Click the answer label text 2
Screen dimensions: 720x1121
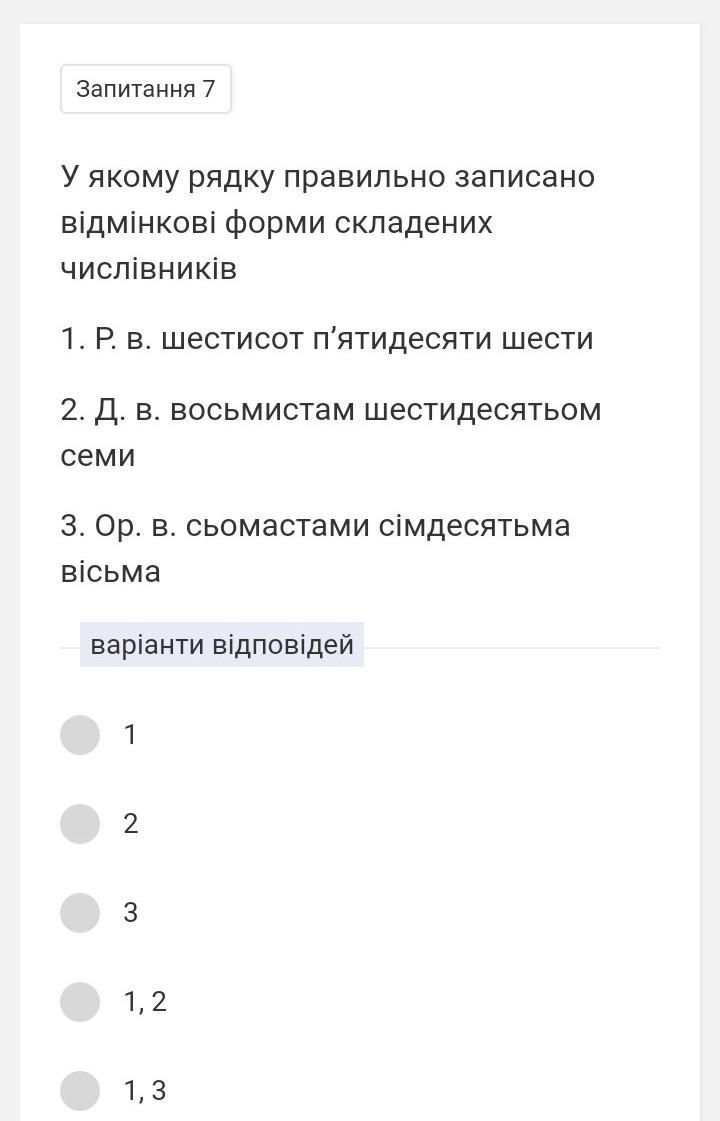pos(130,824)
